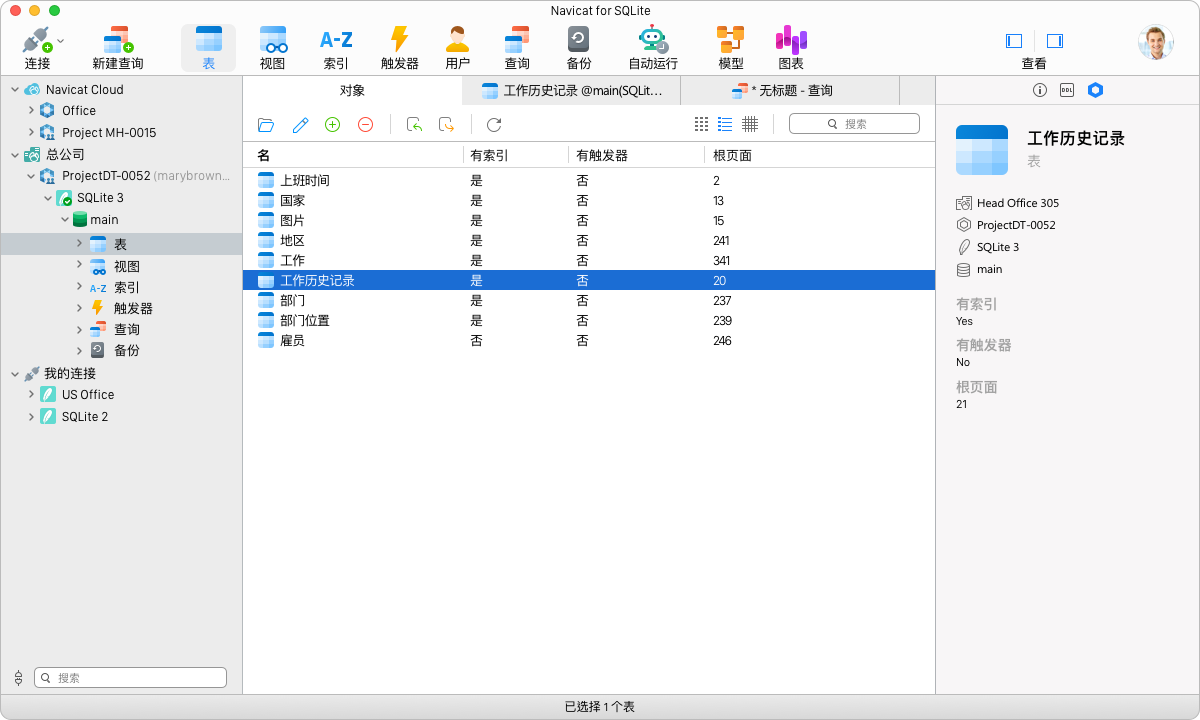Click the import wizard icon
1200x720 pixels.
tap(414, 125)
